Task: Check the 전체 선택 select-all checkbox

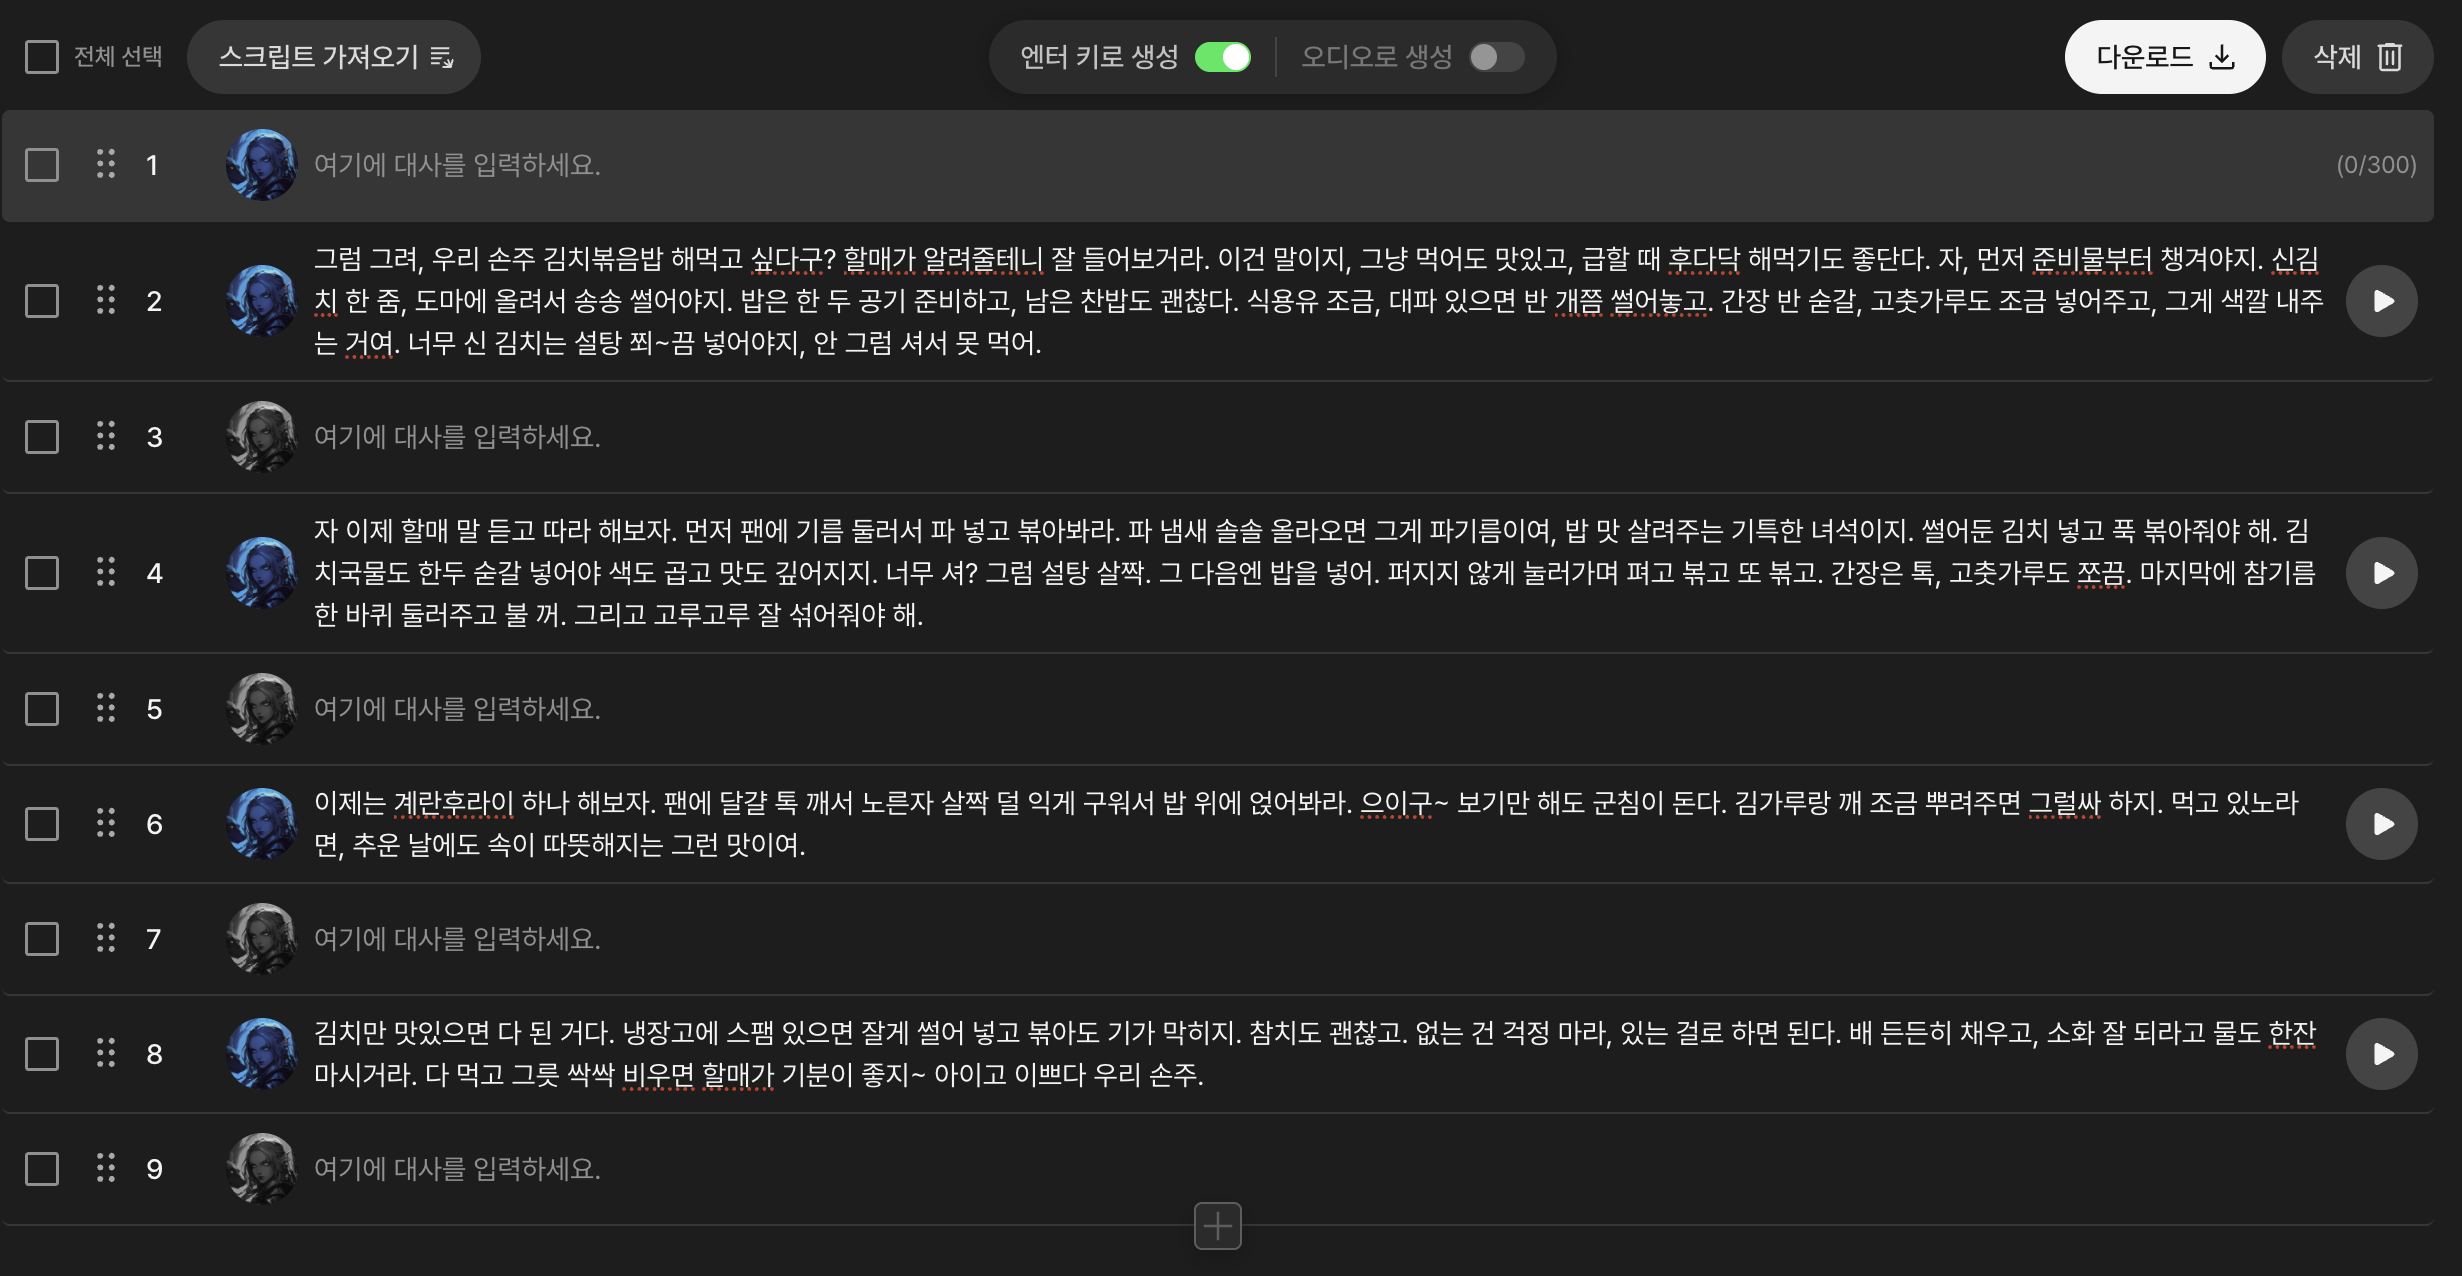Action: coord(42,57)
